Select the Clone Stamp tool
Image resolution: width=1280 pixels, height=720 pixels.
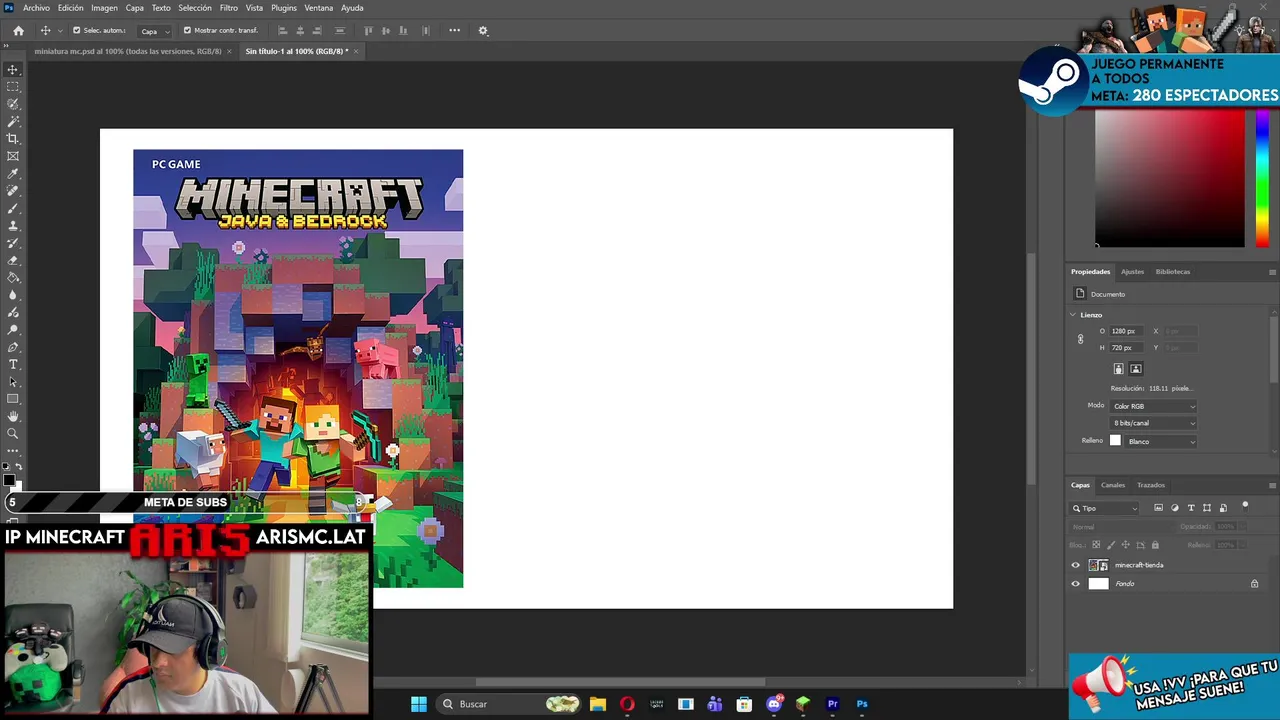[13, 226]
